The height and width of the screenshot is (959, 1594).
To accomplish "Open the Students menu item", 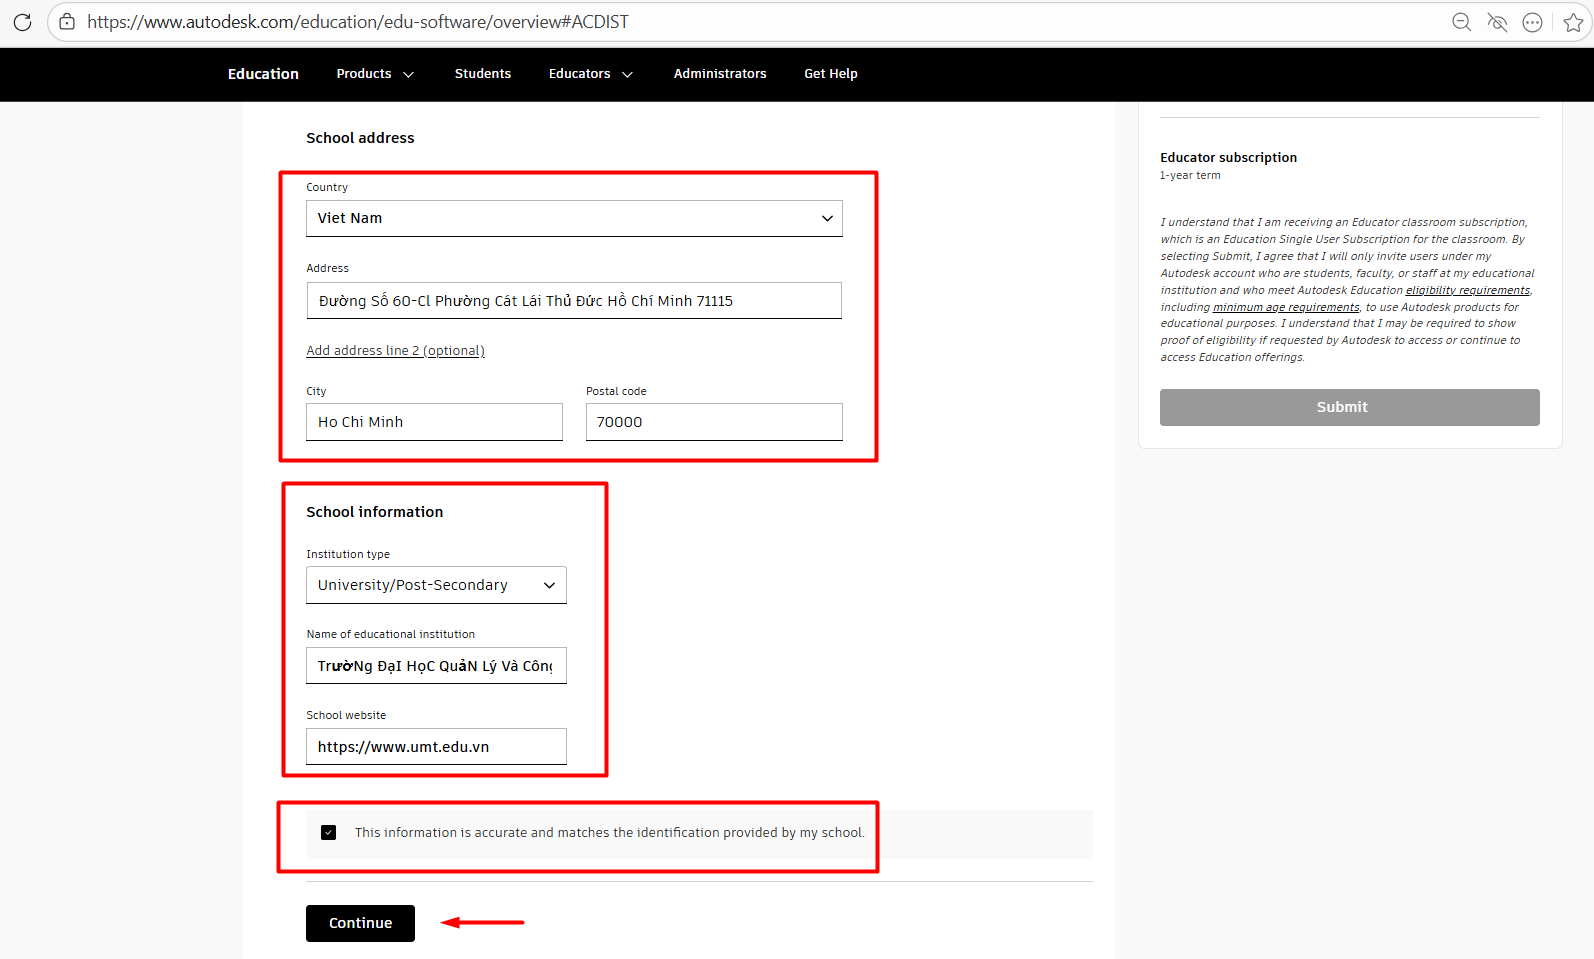I will (482, 74).
